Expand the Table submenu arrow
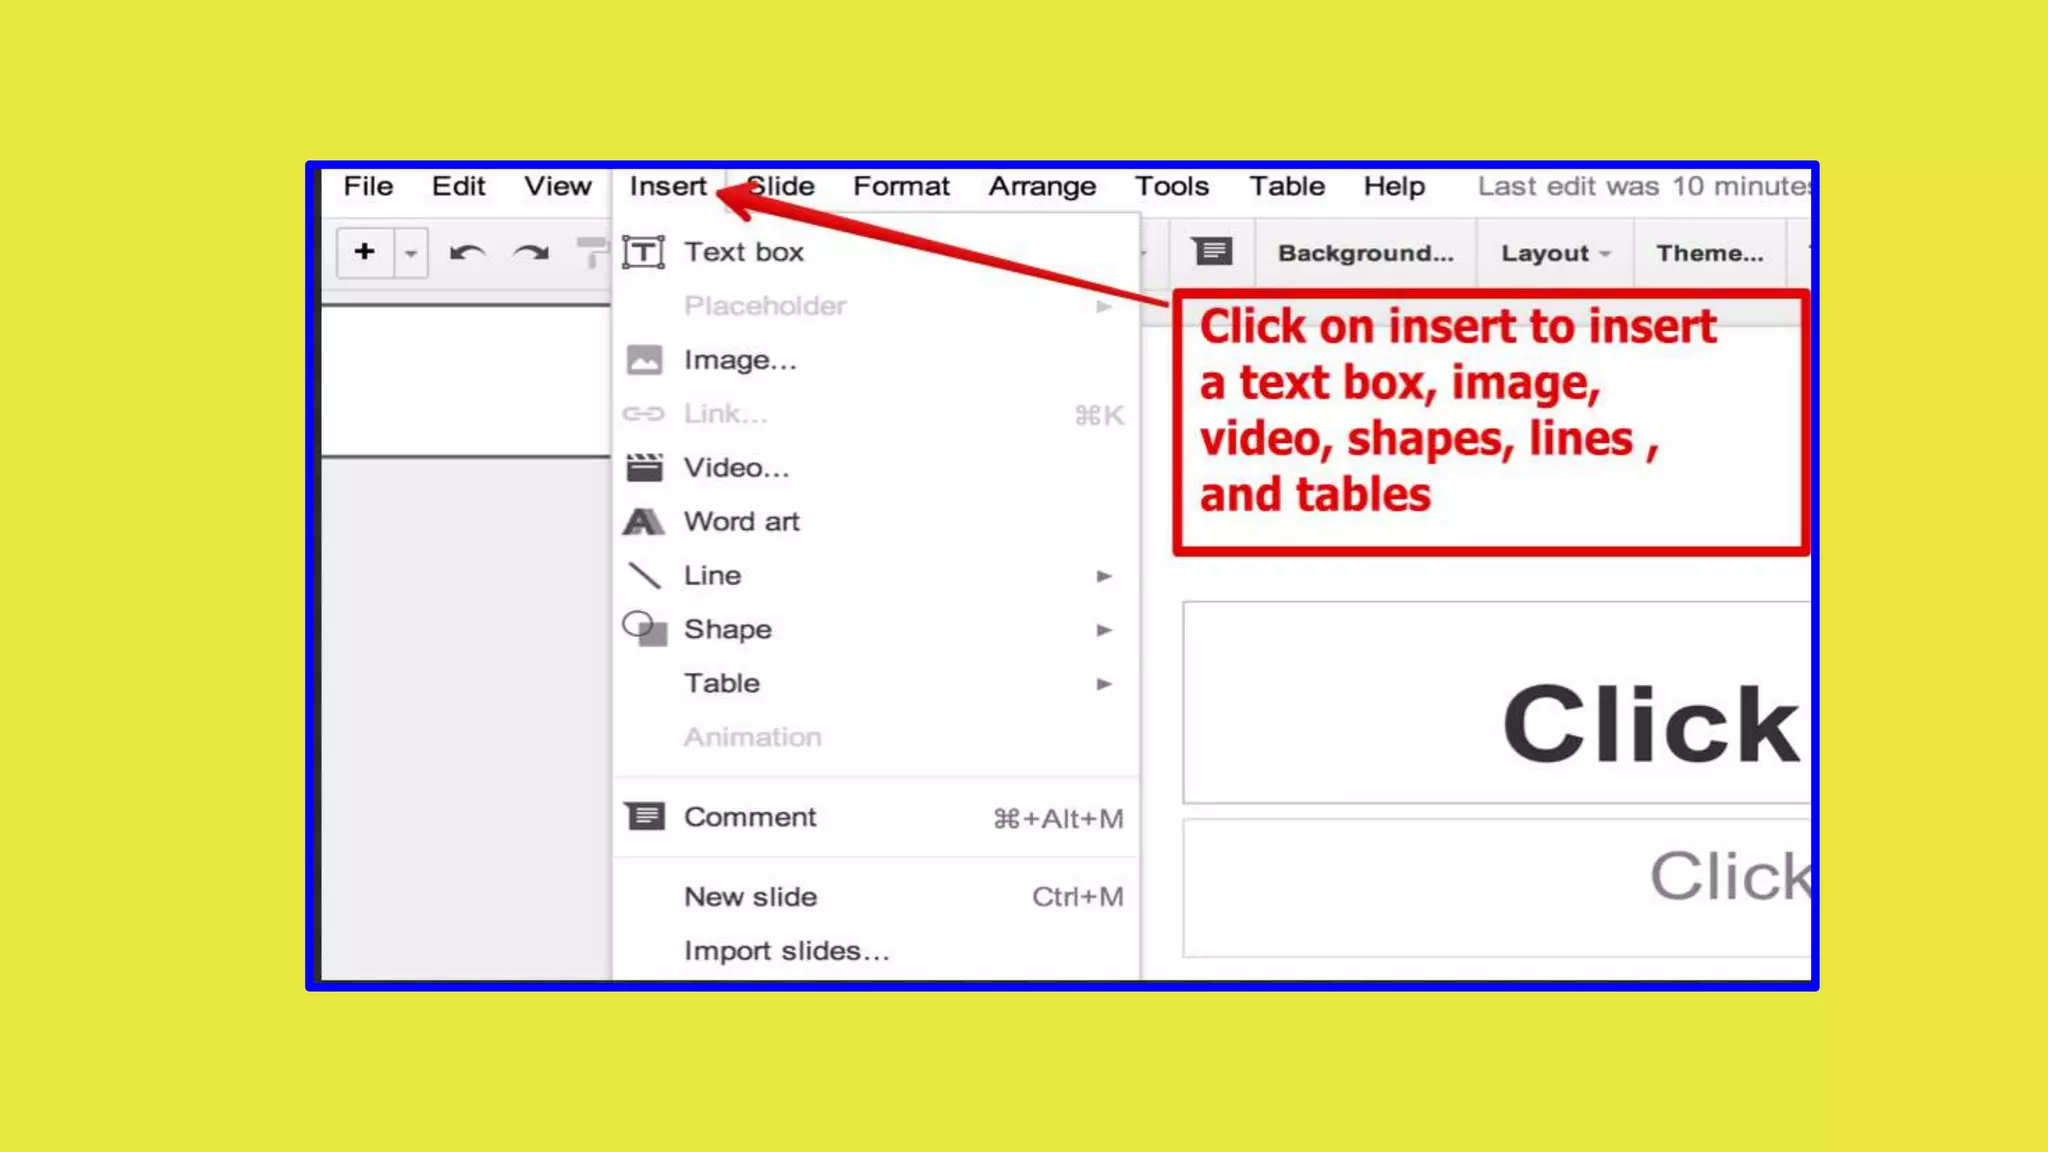 click(x=1103, y=684)
